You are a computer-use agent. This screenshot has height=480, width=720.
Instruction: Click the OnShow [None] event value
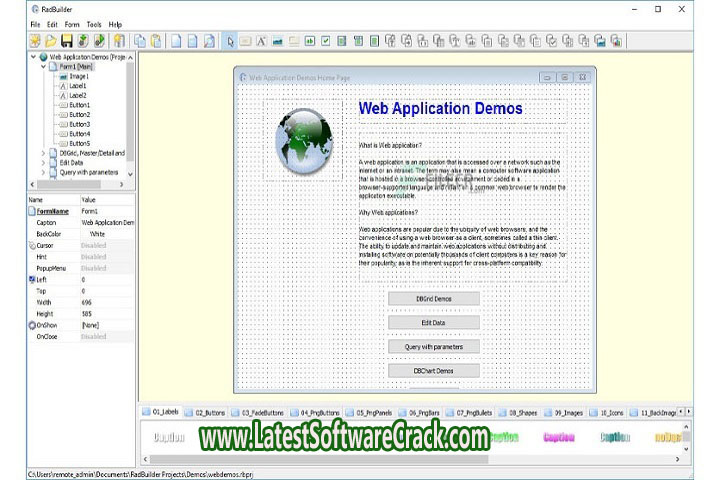[107, 325]
